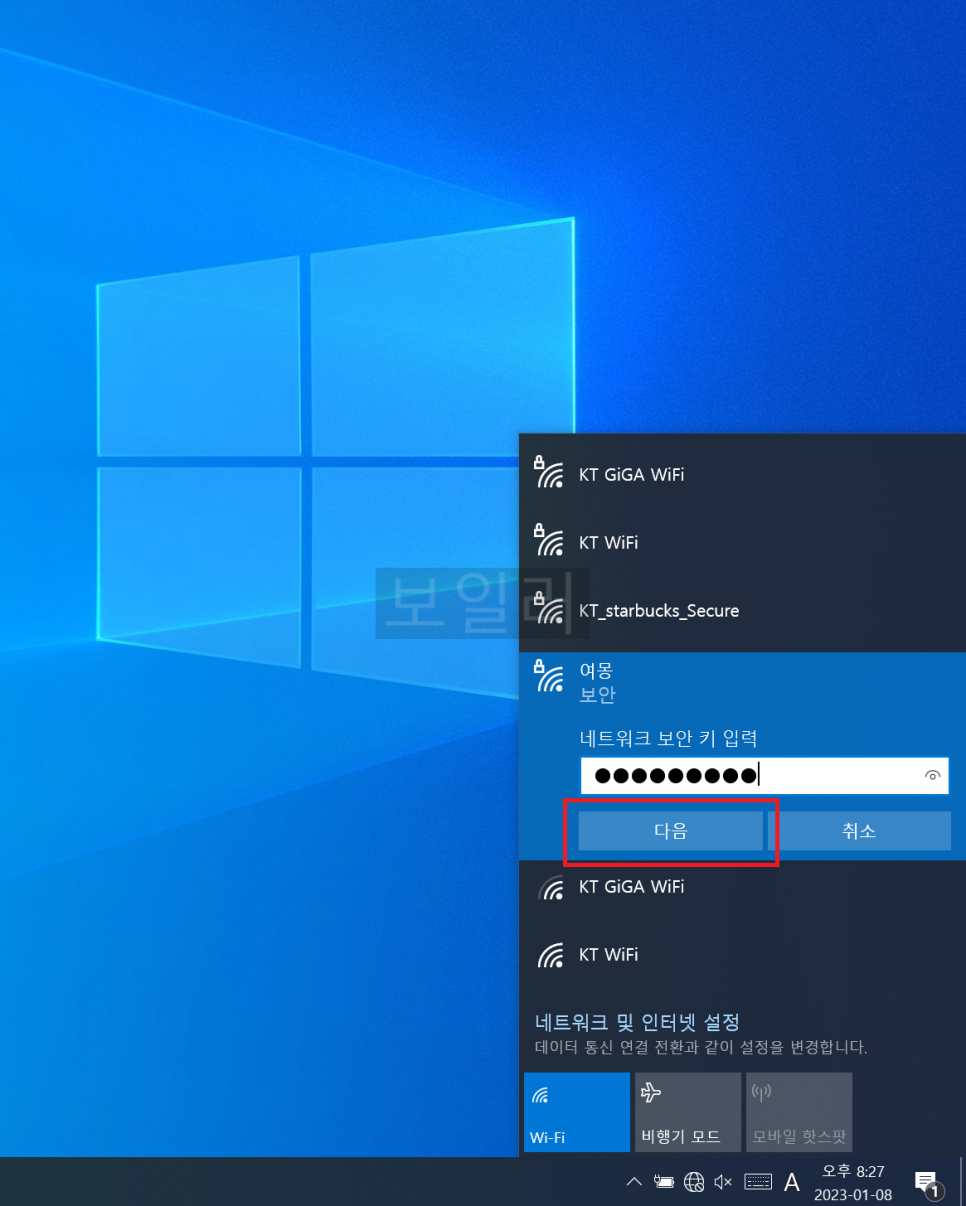
Task: Click the open KT WiFi signal icon
Action: click(550, 955)
